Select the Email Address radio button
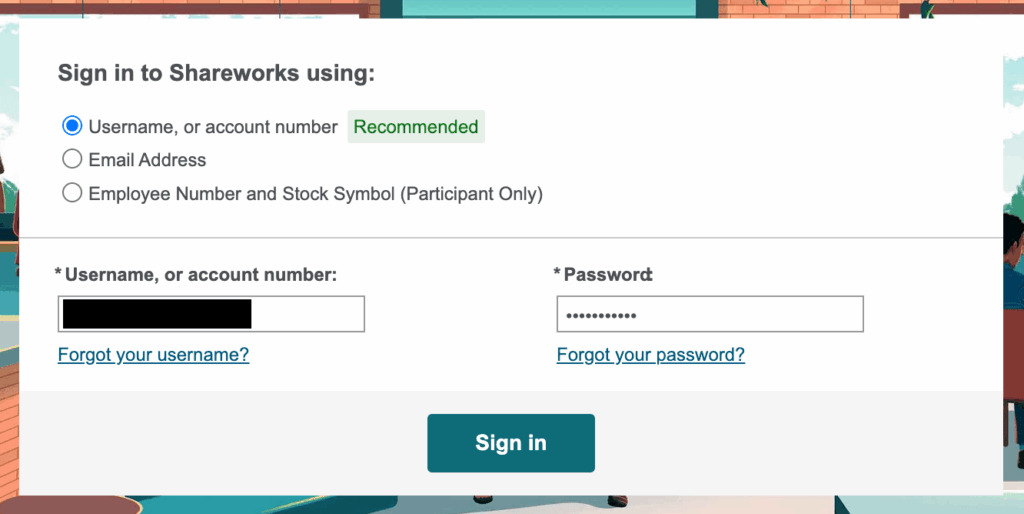 (x=72, y=159)
